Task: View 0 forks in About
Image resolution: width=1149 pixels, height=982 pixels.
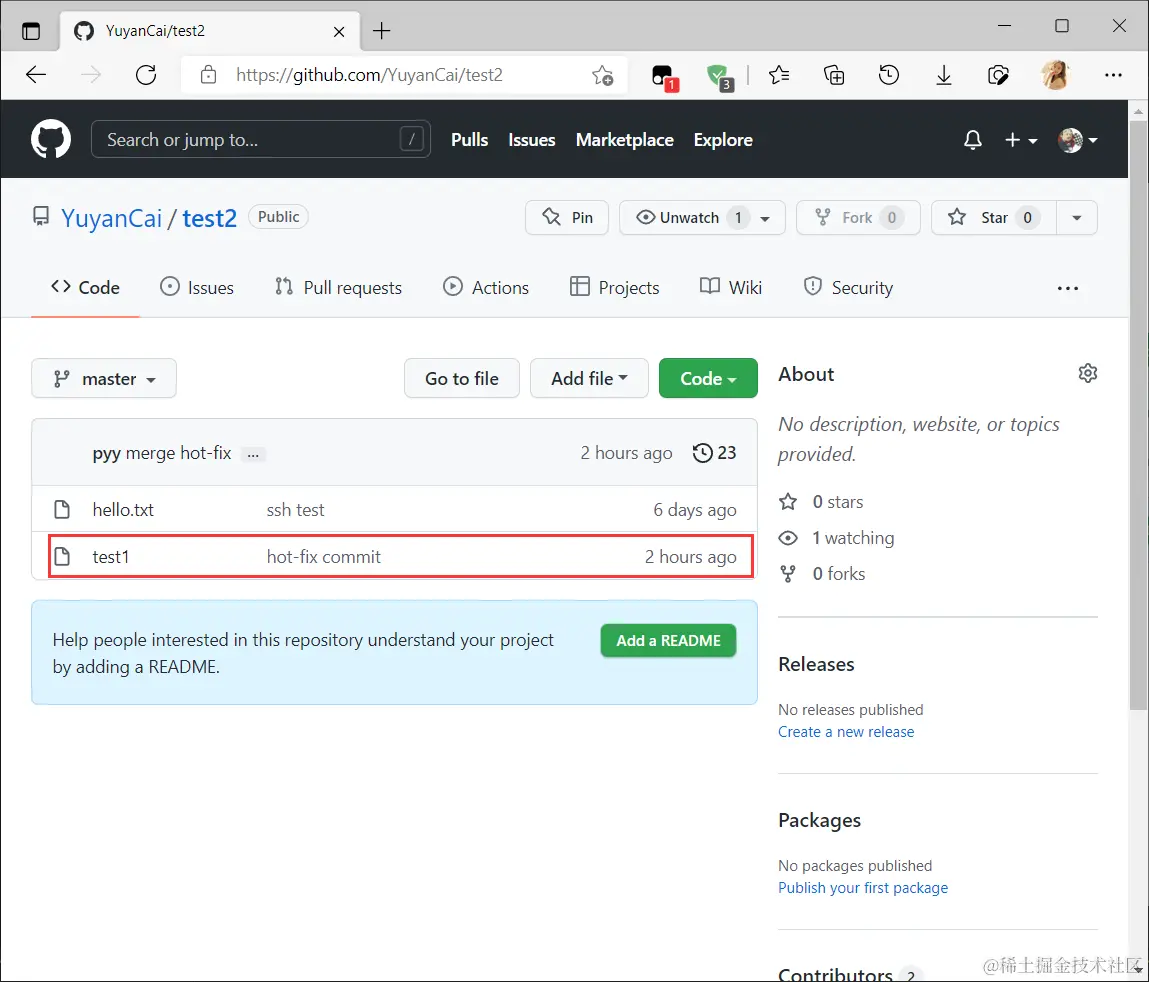Action: (822, 574)
